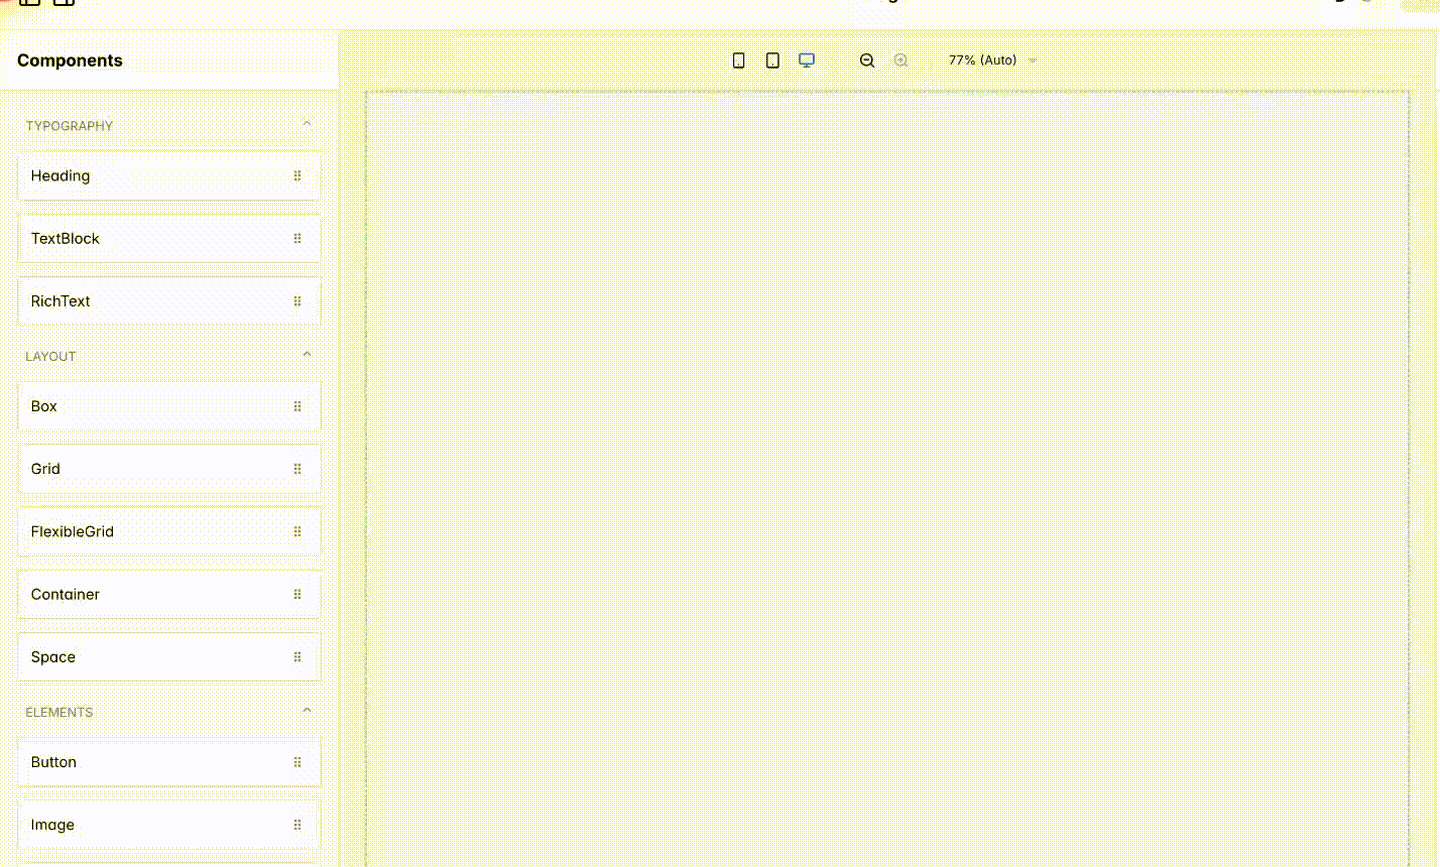Switch to tablet viewport preview
The height and width of the screenshot is (867, 1440).
tap(772, 60)
